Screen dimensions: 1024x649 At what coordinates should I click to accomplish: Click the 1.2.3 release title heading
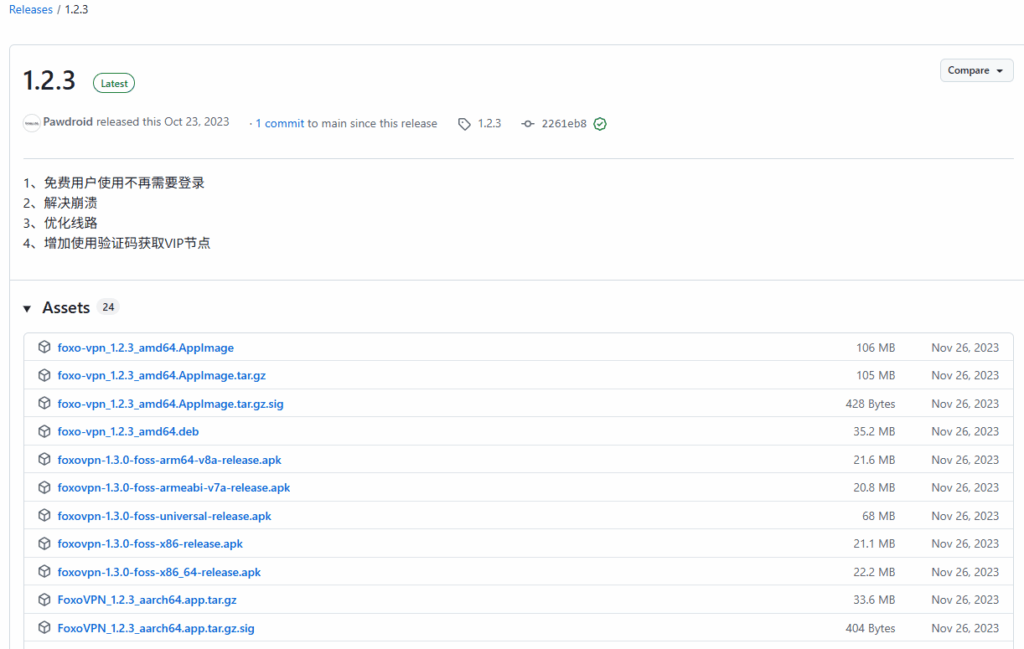click(50, 82)
